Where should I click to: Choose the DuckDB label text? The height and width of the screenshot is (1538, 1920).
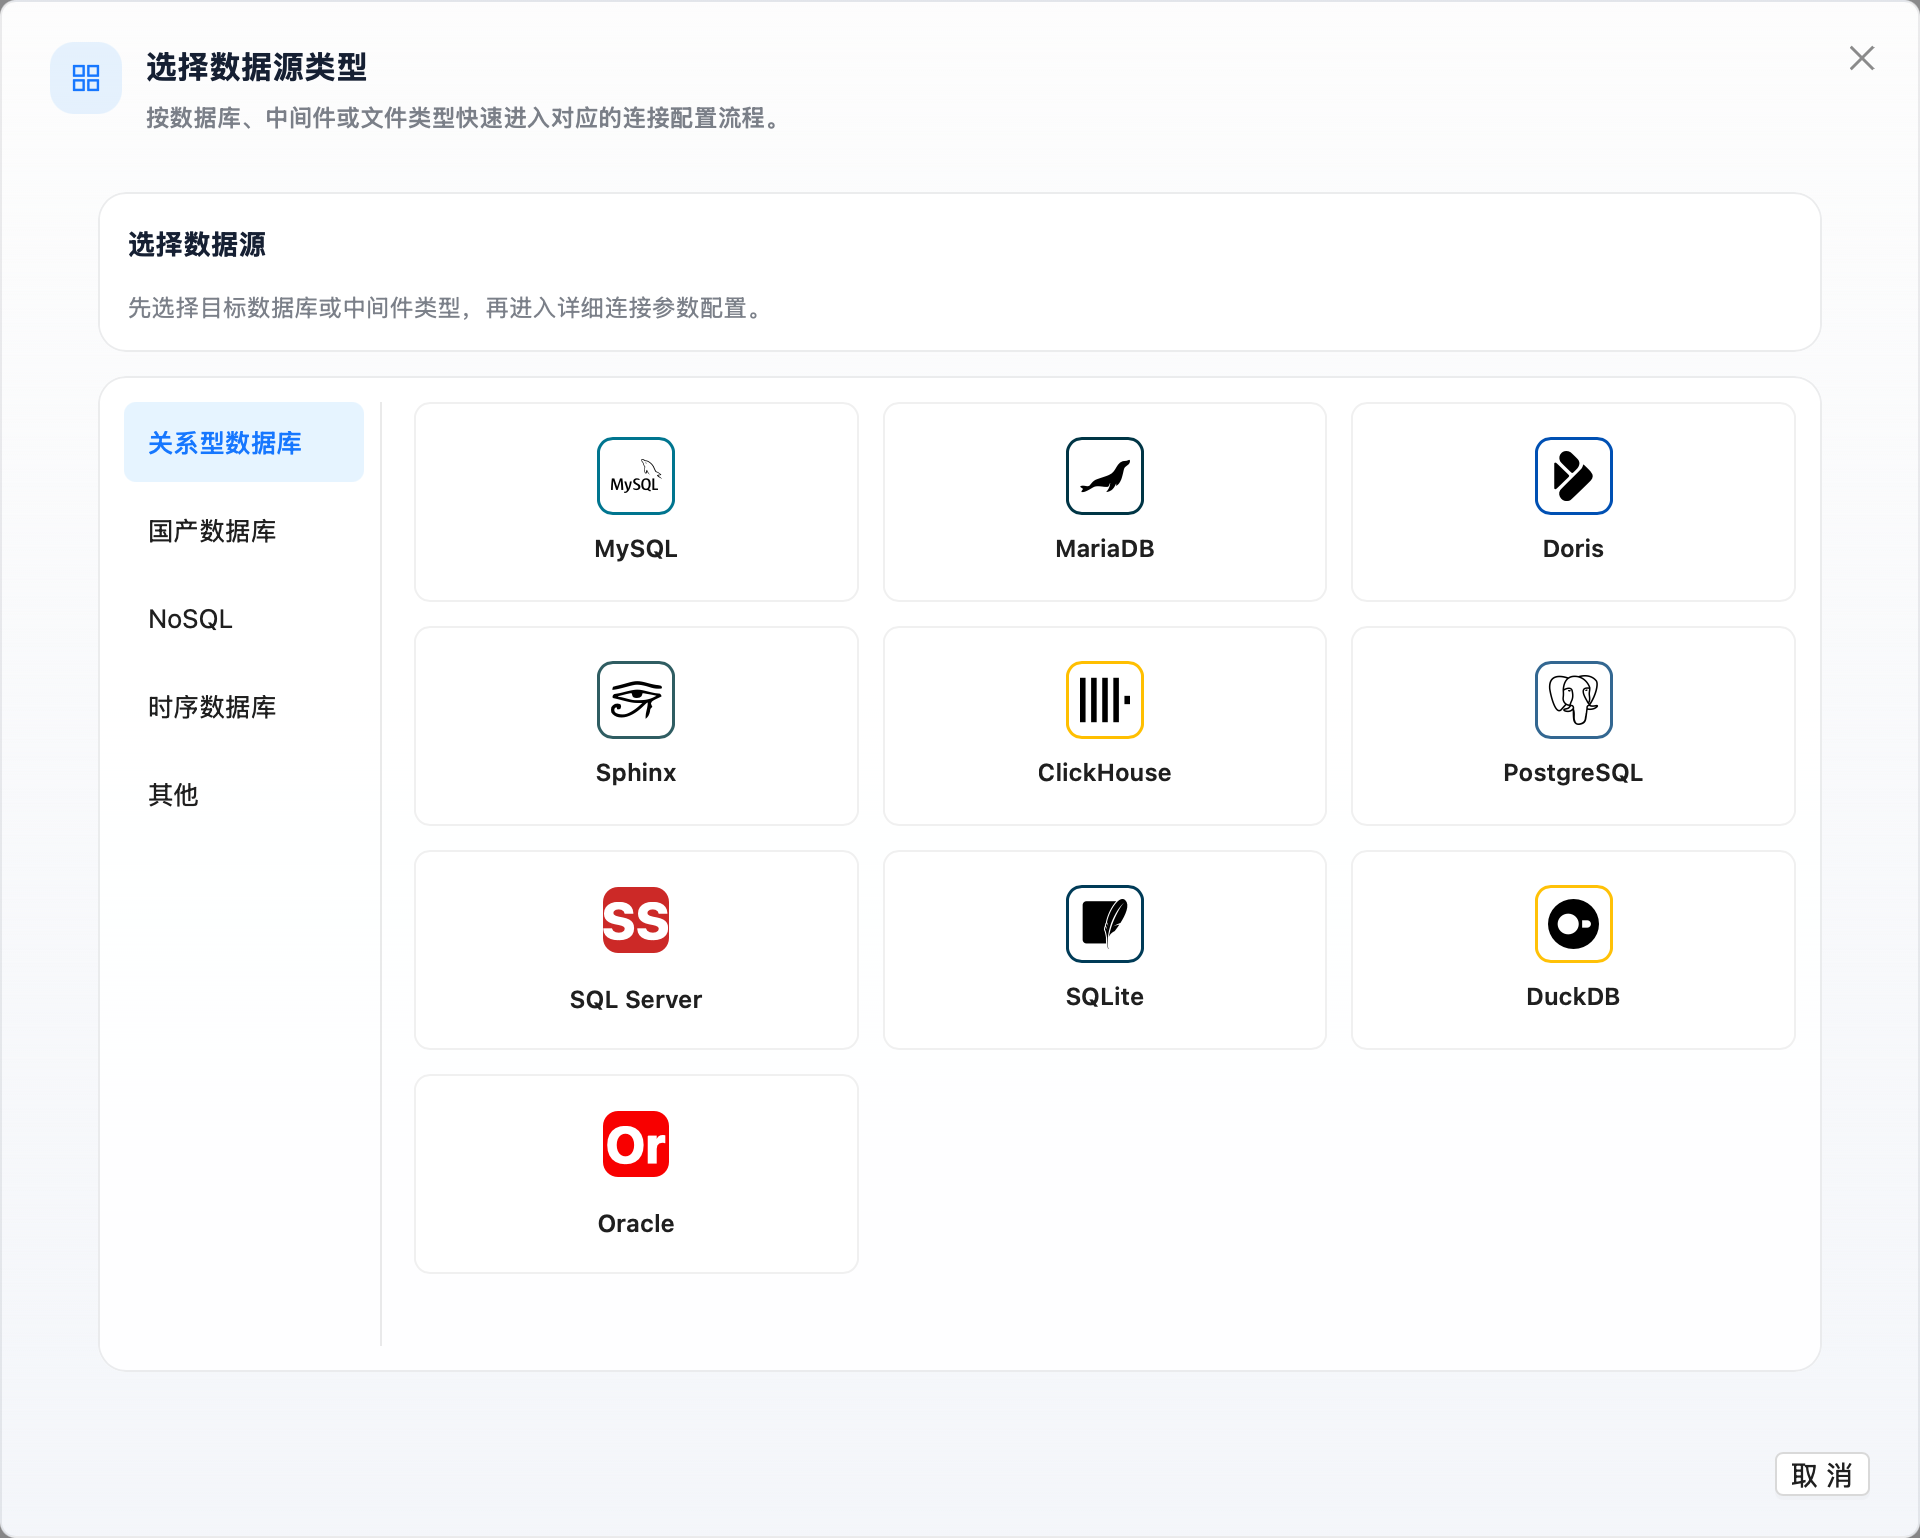pyautogui.click(x=1573, y=996)
